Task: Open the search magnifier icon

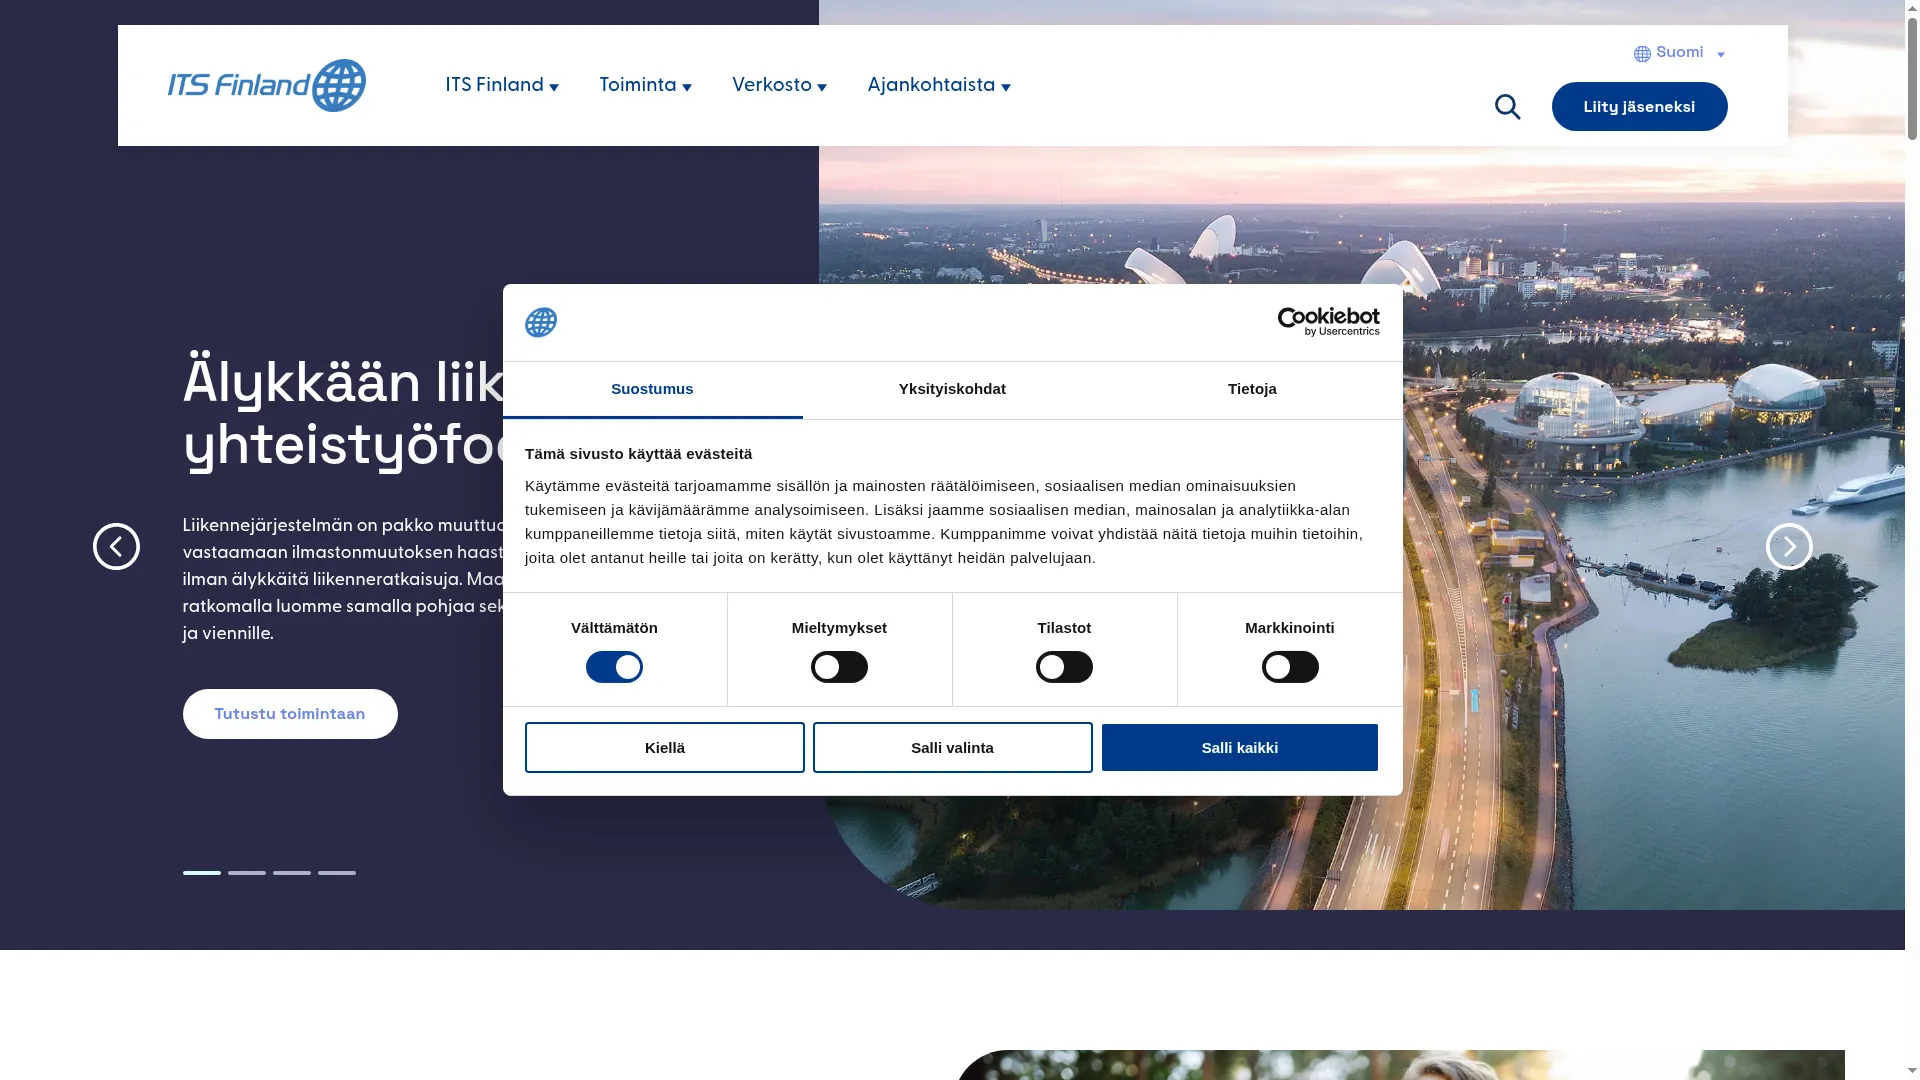Action: pyautogui.click(x=1507, y=107)
